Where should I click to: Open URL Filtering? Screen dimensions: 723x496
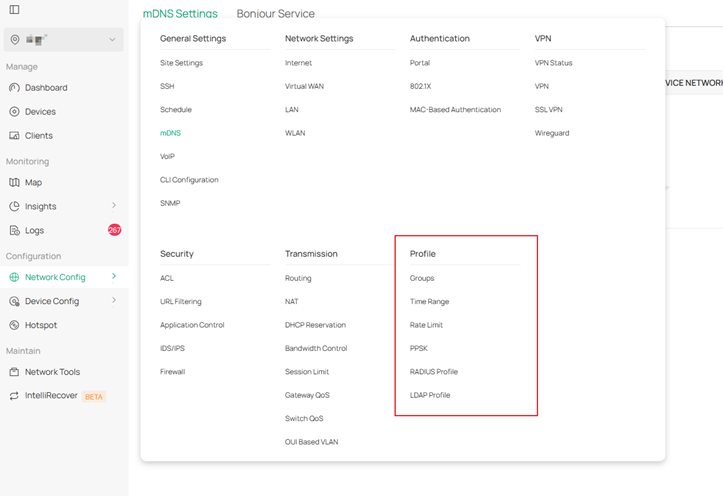point(181,301)
